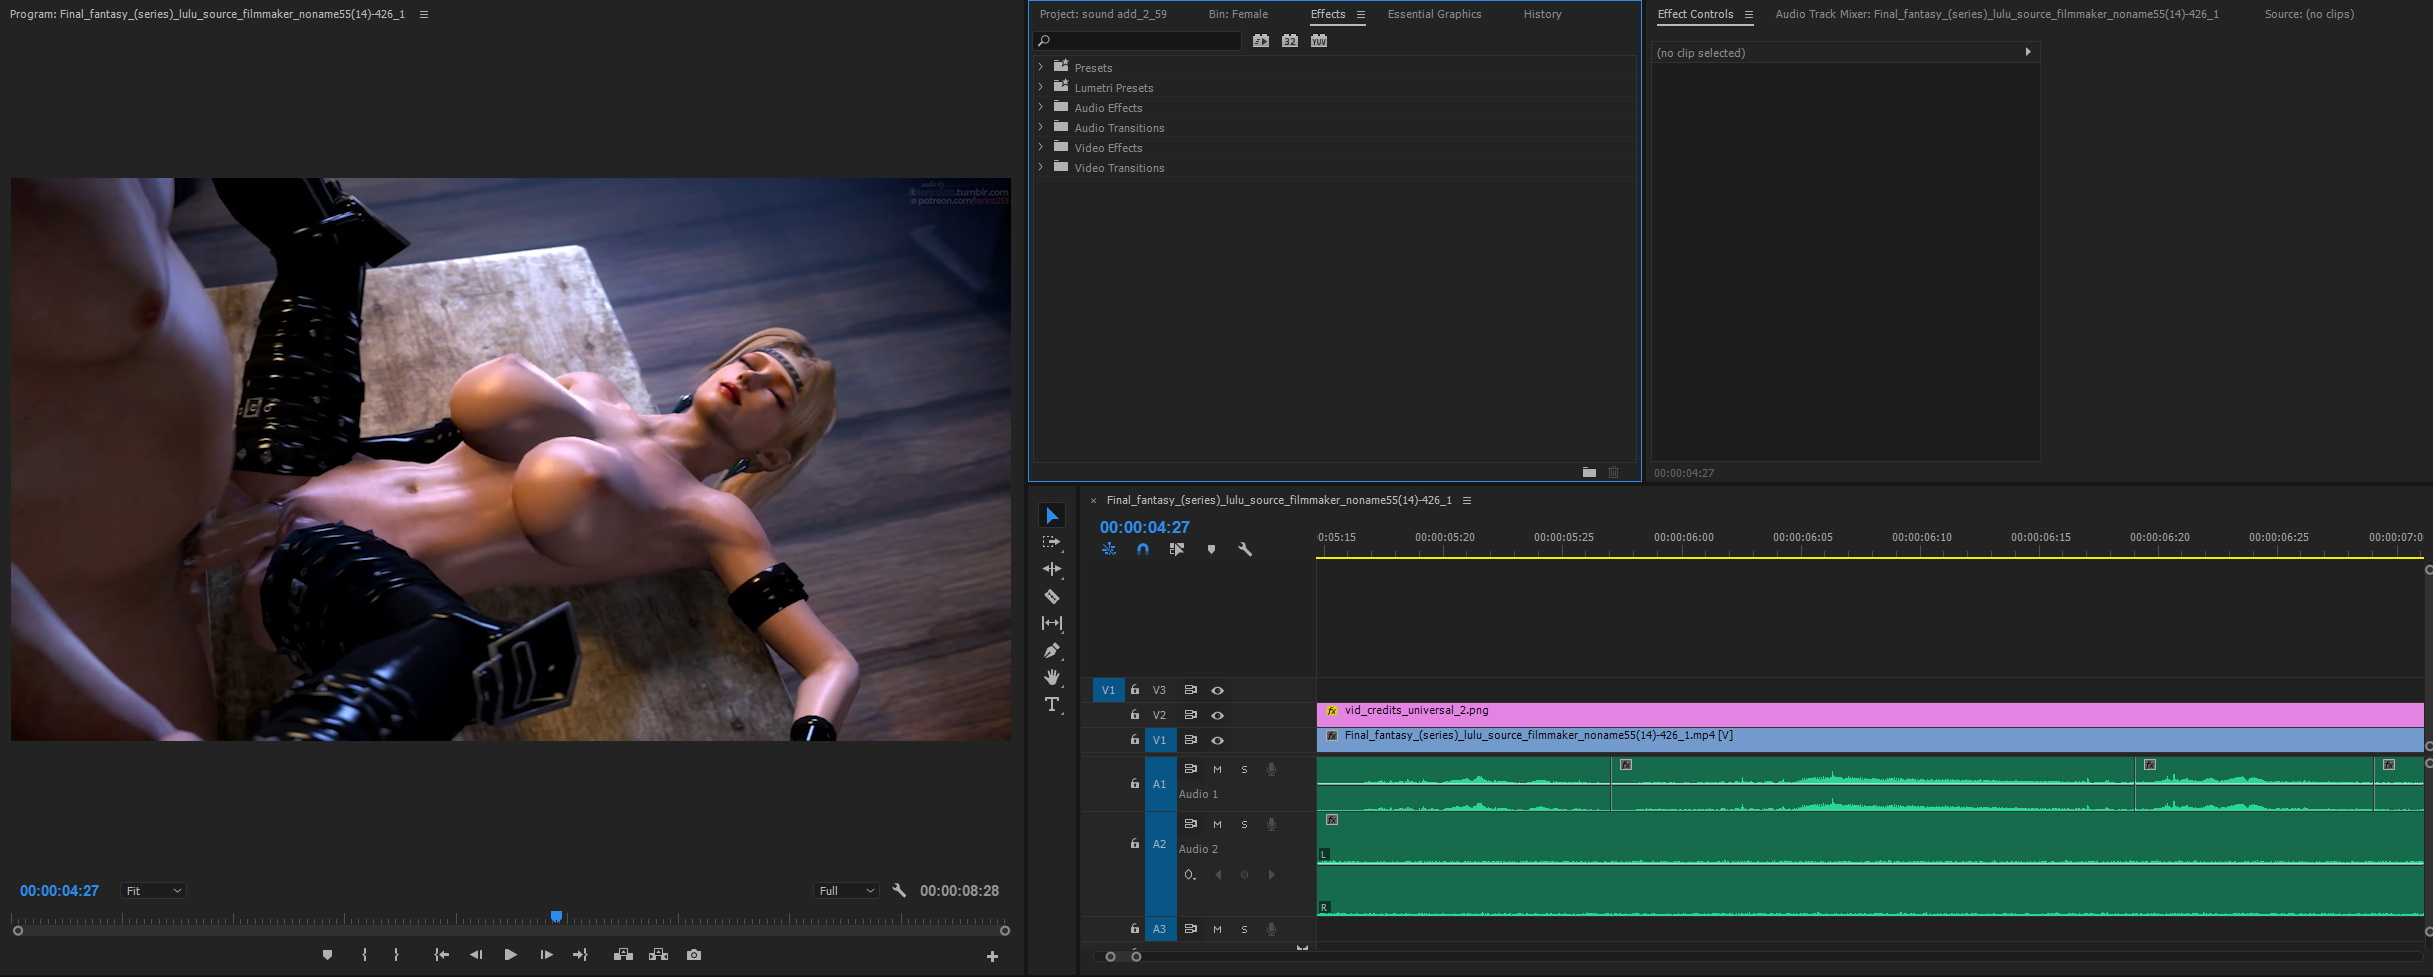The height and width of the screenshot is (977, 2433).
Task: Open Program monitor settings wrench
Action: click(x=899, y=890)
